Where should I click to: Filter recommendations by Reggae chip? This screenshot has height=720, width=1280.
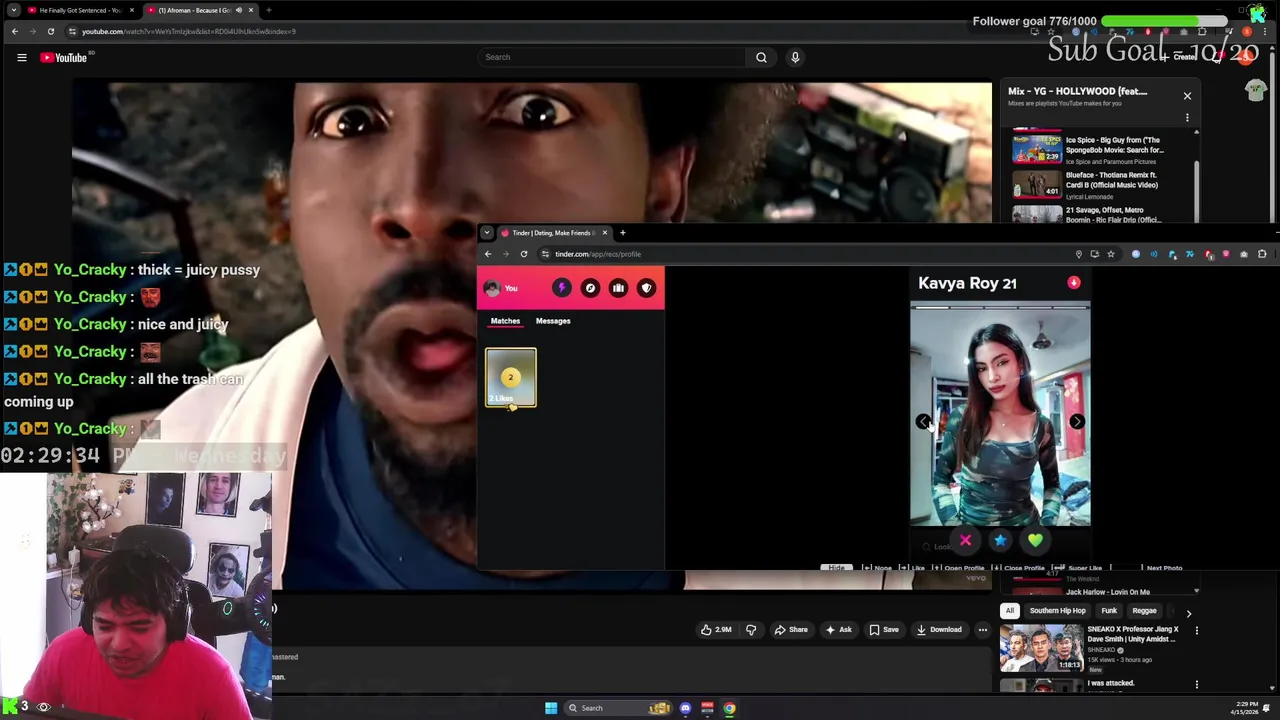1144,611
